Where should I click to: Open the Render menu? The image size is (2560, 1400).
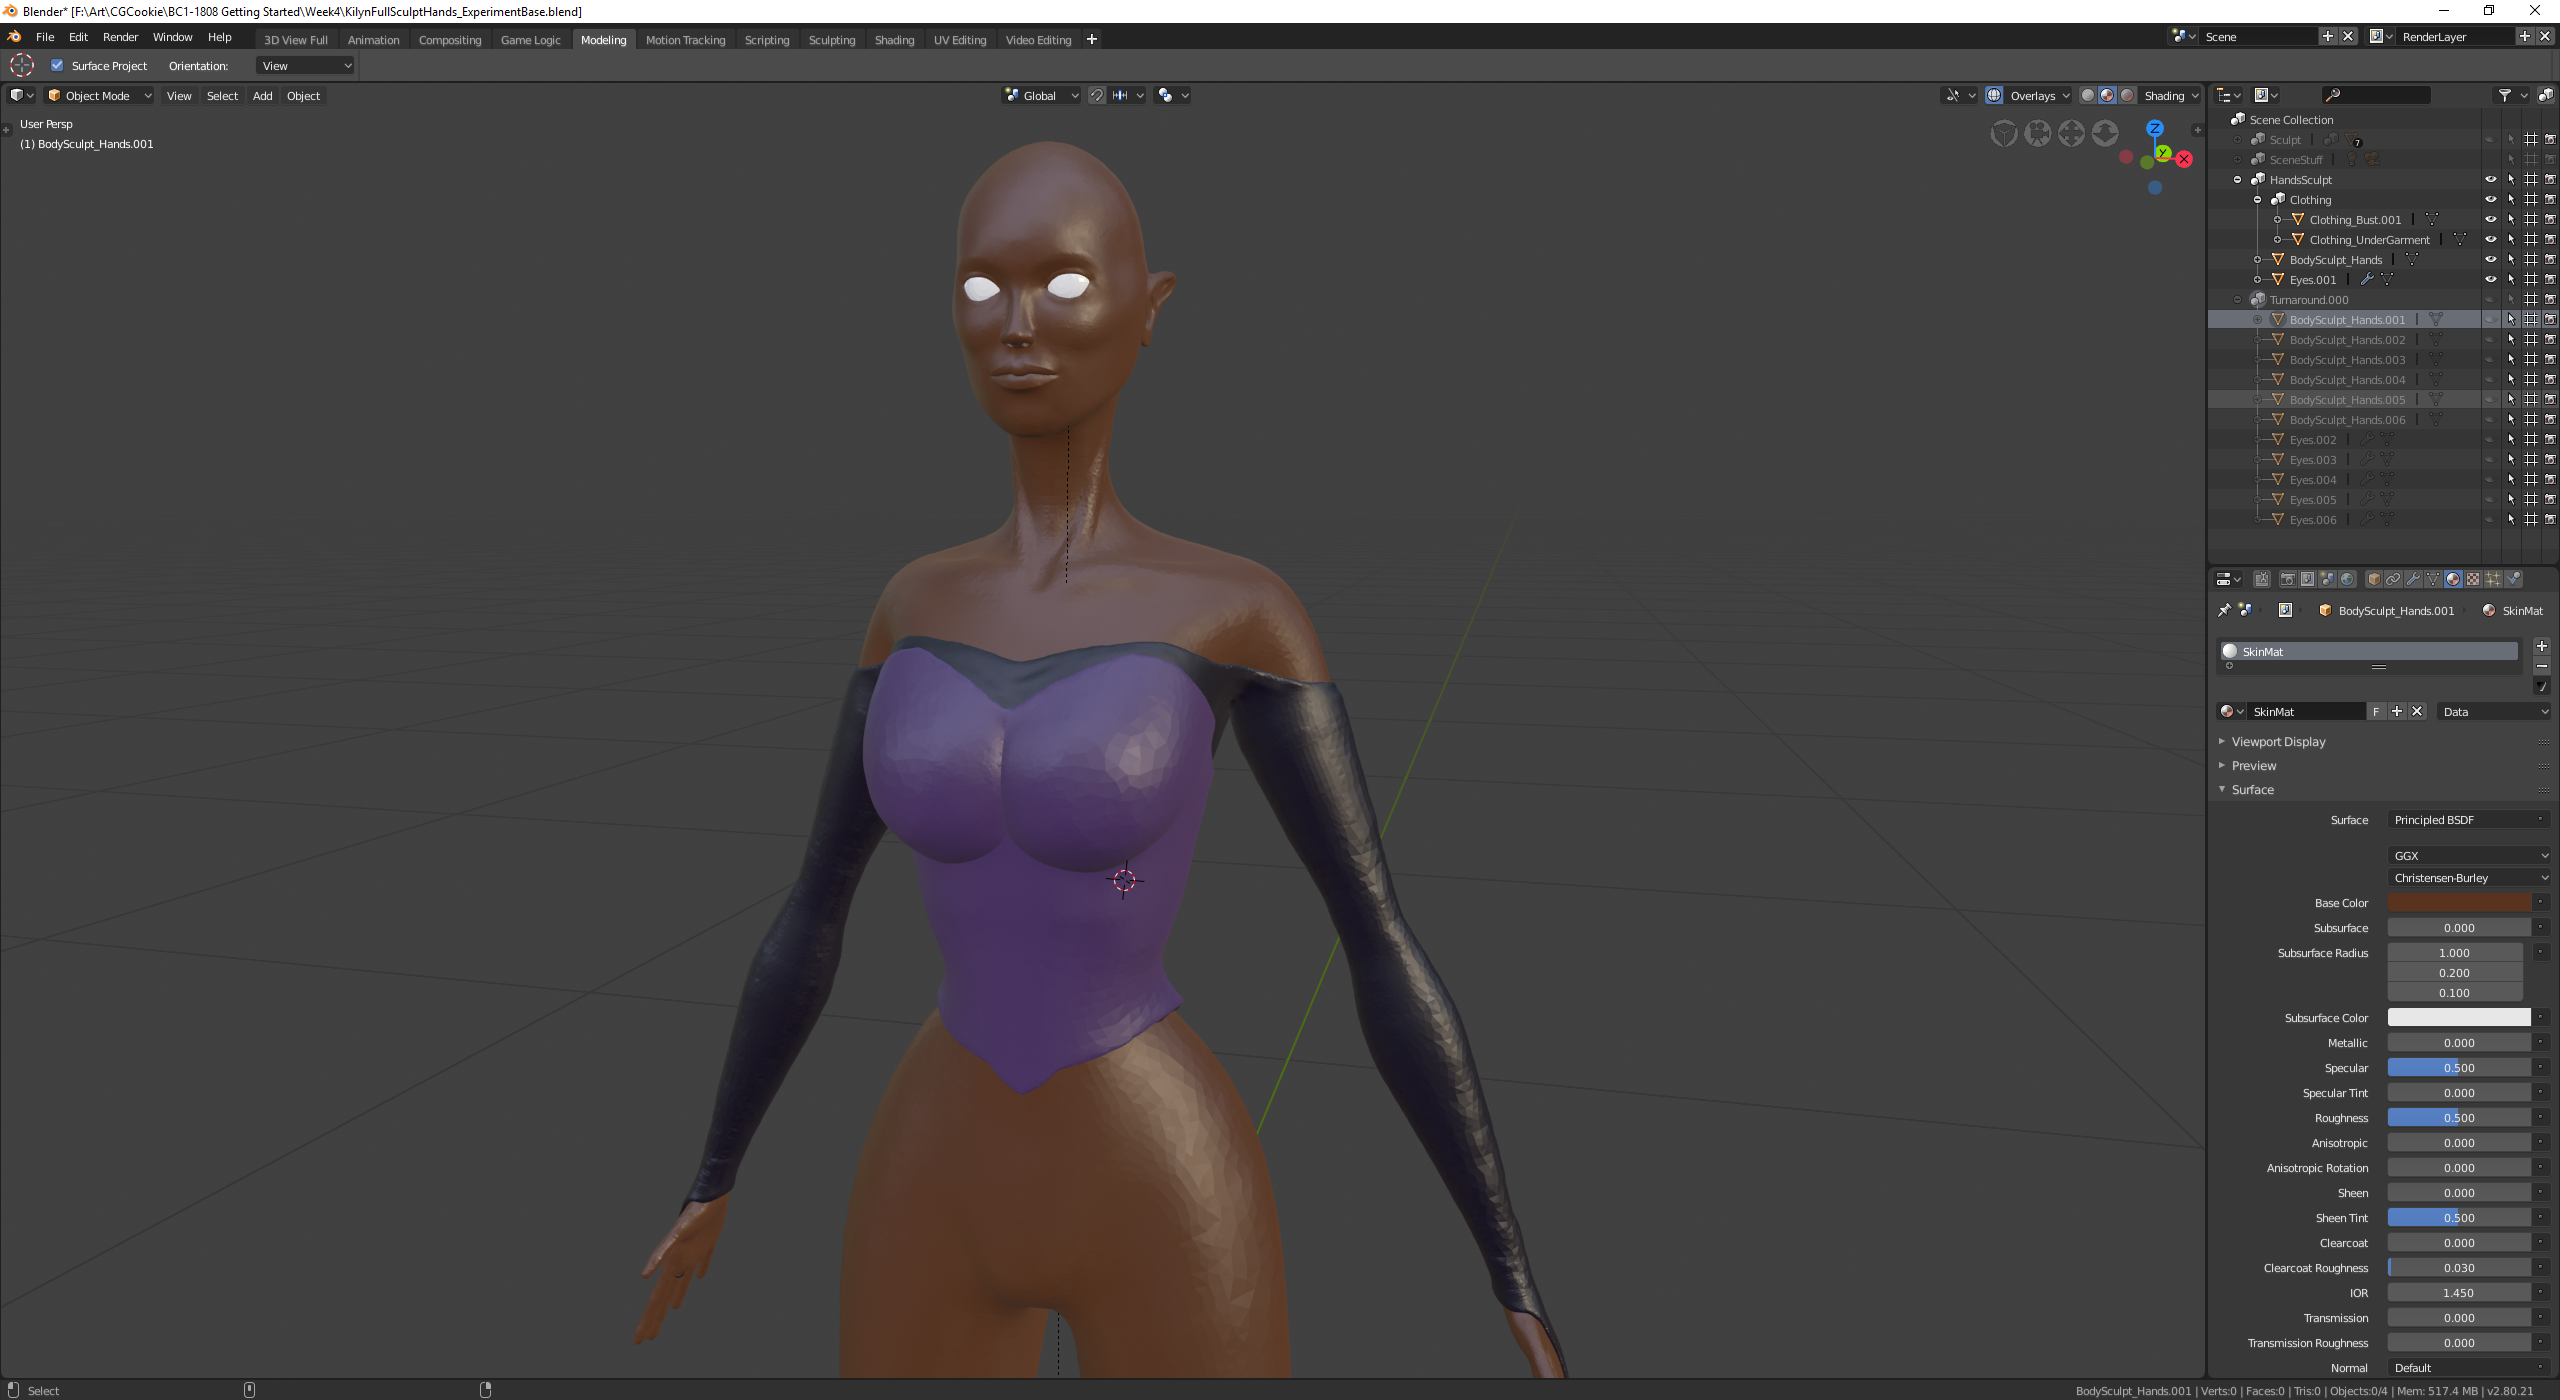point(120,37)
